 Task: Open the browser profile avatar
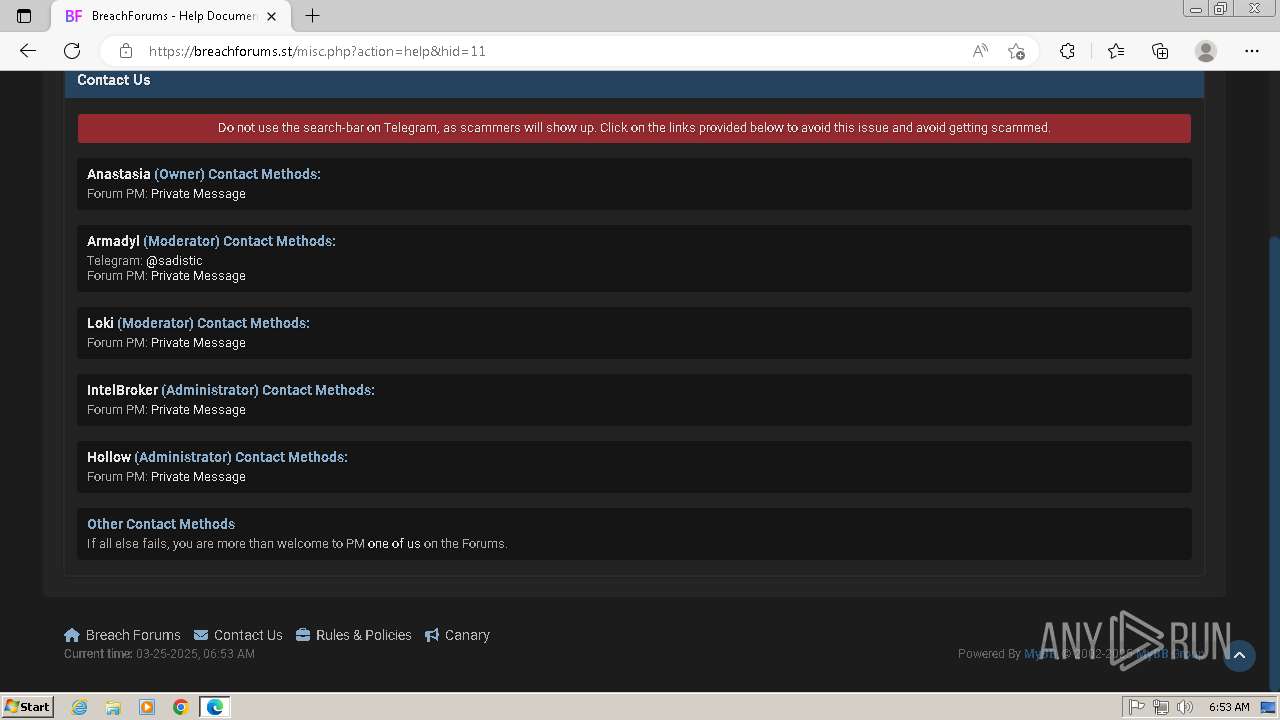coord(1206,51)
